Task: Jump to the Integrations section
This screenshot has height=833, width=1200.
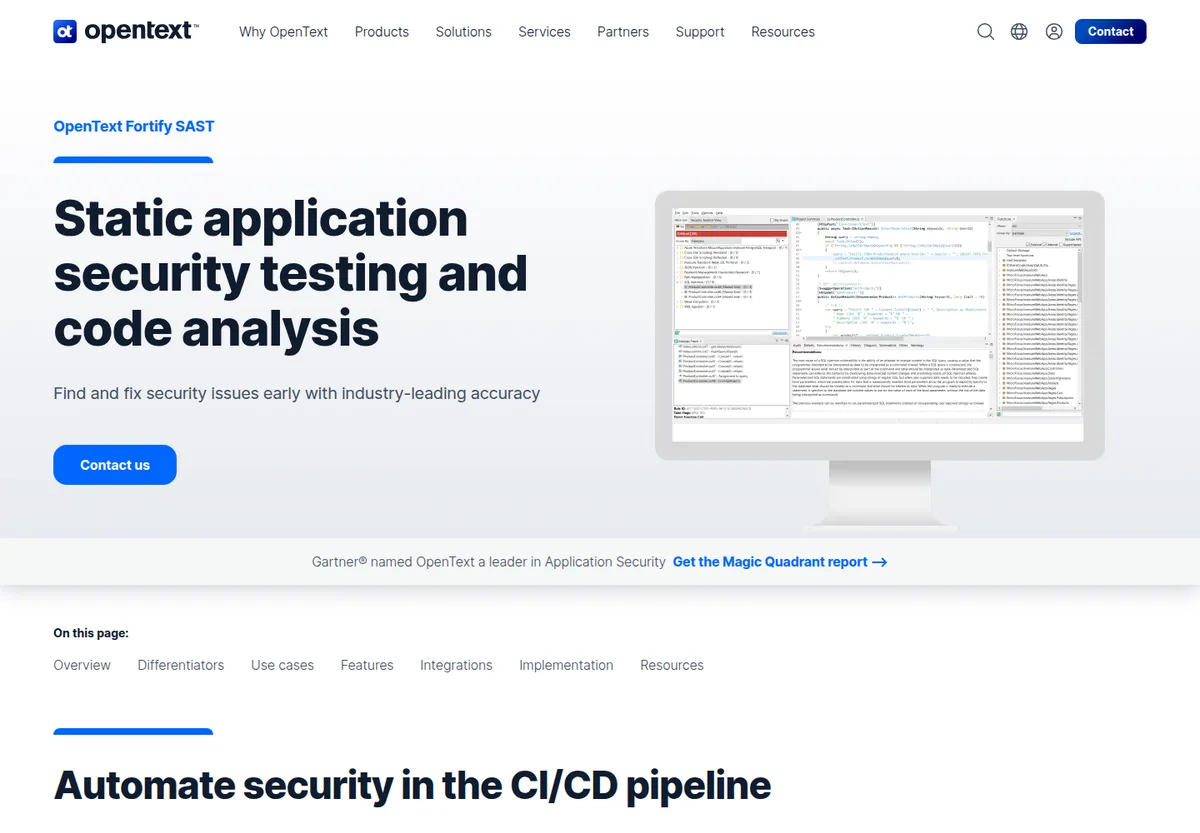Action: tap(456, 665)
